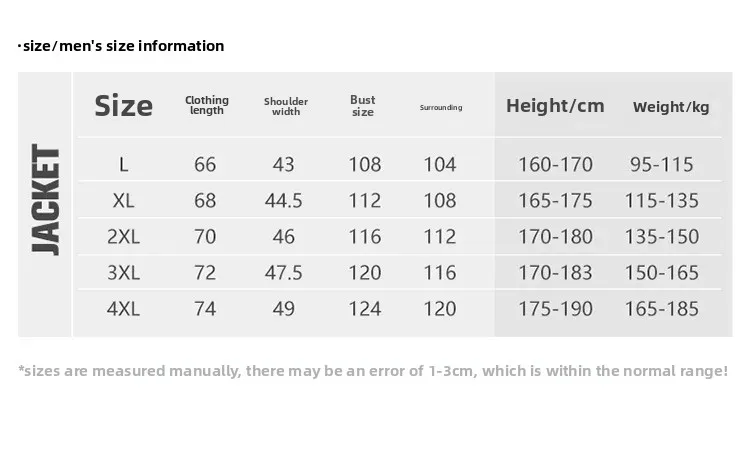Click the manual measurement error footnote
Image resolution: width=750 pixels, height=449 pixels.
(373, 371)
